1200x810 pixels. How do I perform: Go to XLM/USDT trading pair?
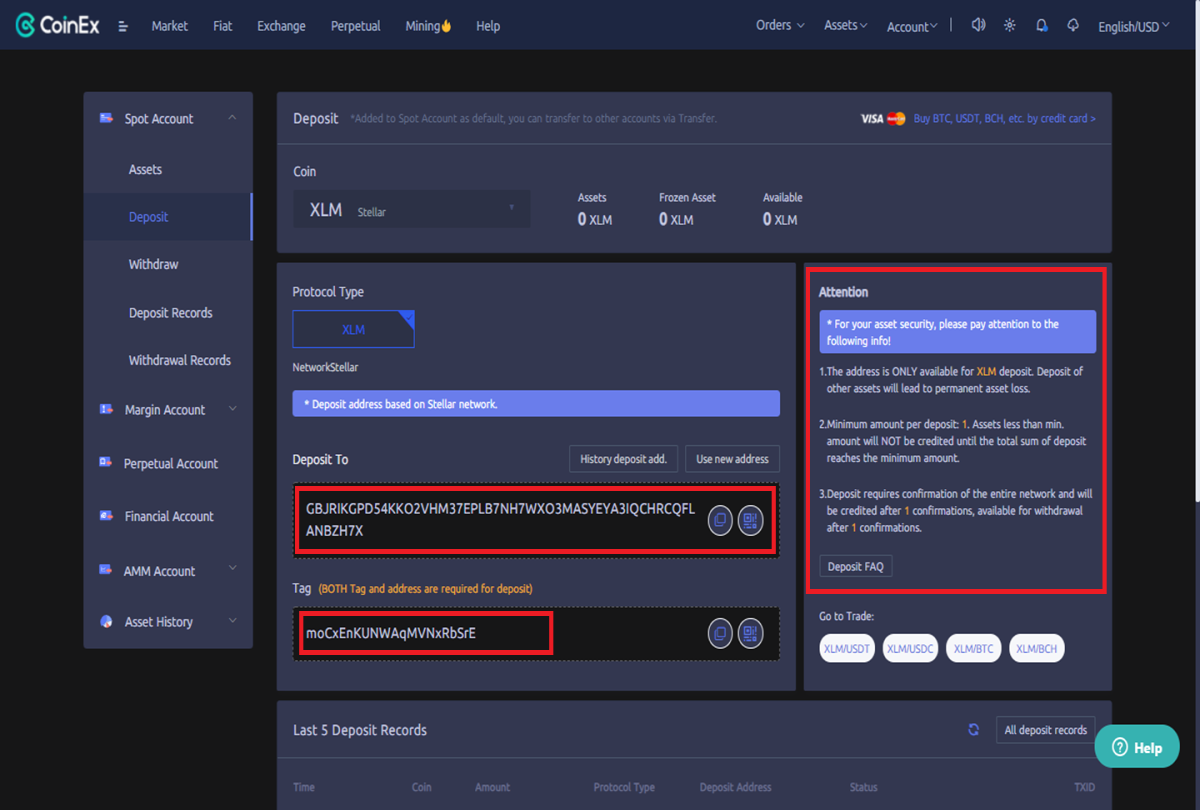(847, 649)
